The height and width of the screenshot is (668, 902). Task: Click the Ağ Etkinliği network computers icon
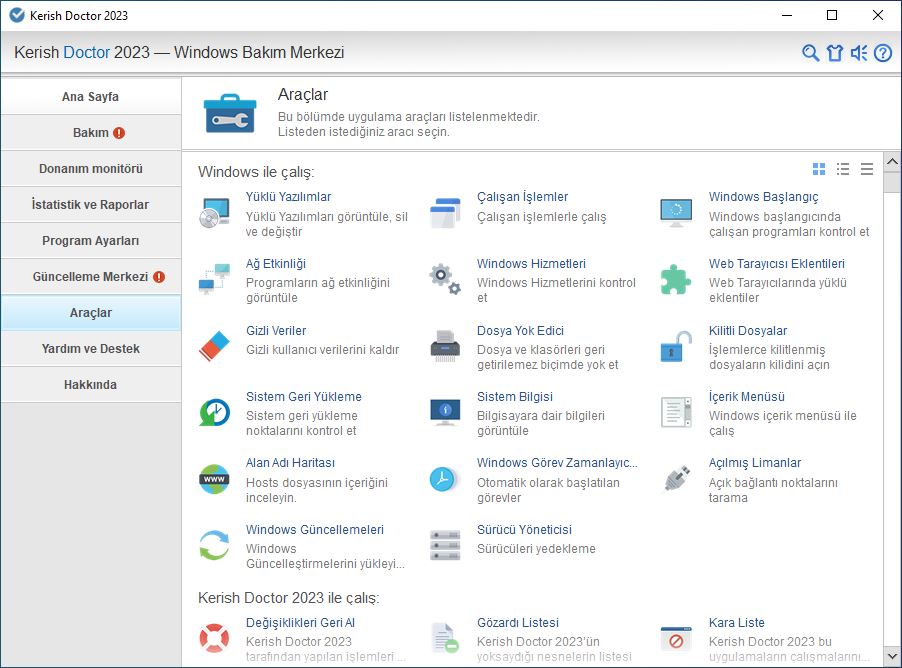pos(214,279)
